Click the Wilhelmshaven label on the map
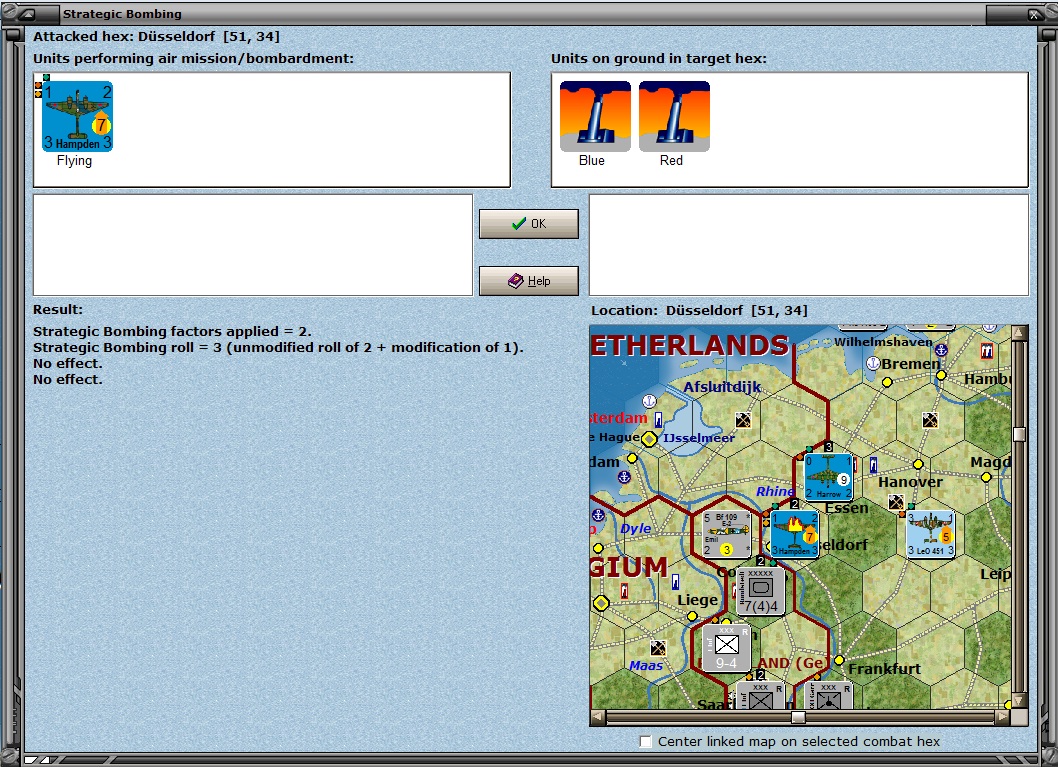1058x767 pixels. (x=883, y=342)
